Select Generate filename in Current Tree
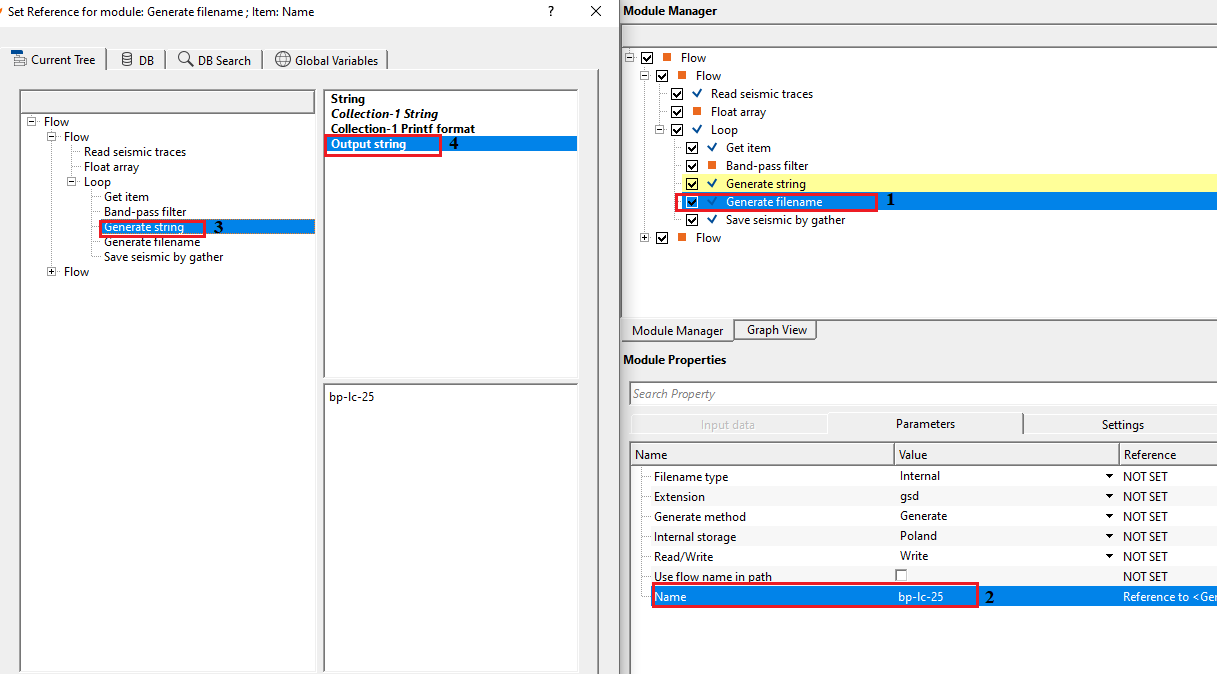The image size is (1217, 674). tap(152, 242)
